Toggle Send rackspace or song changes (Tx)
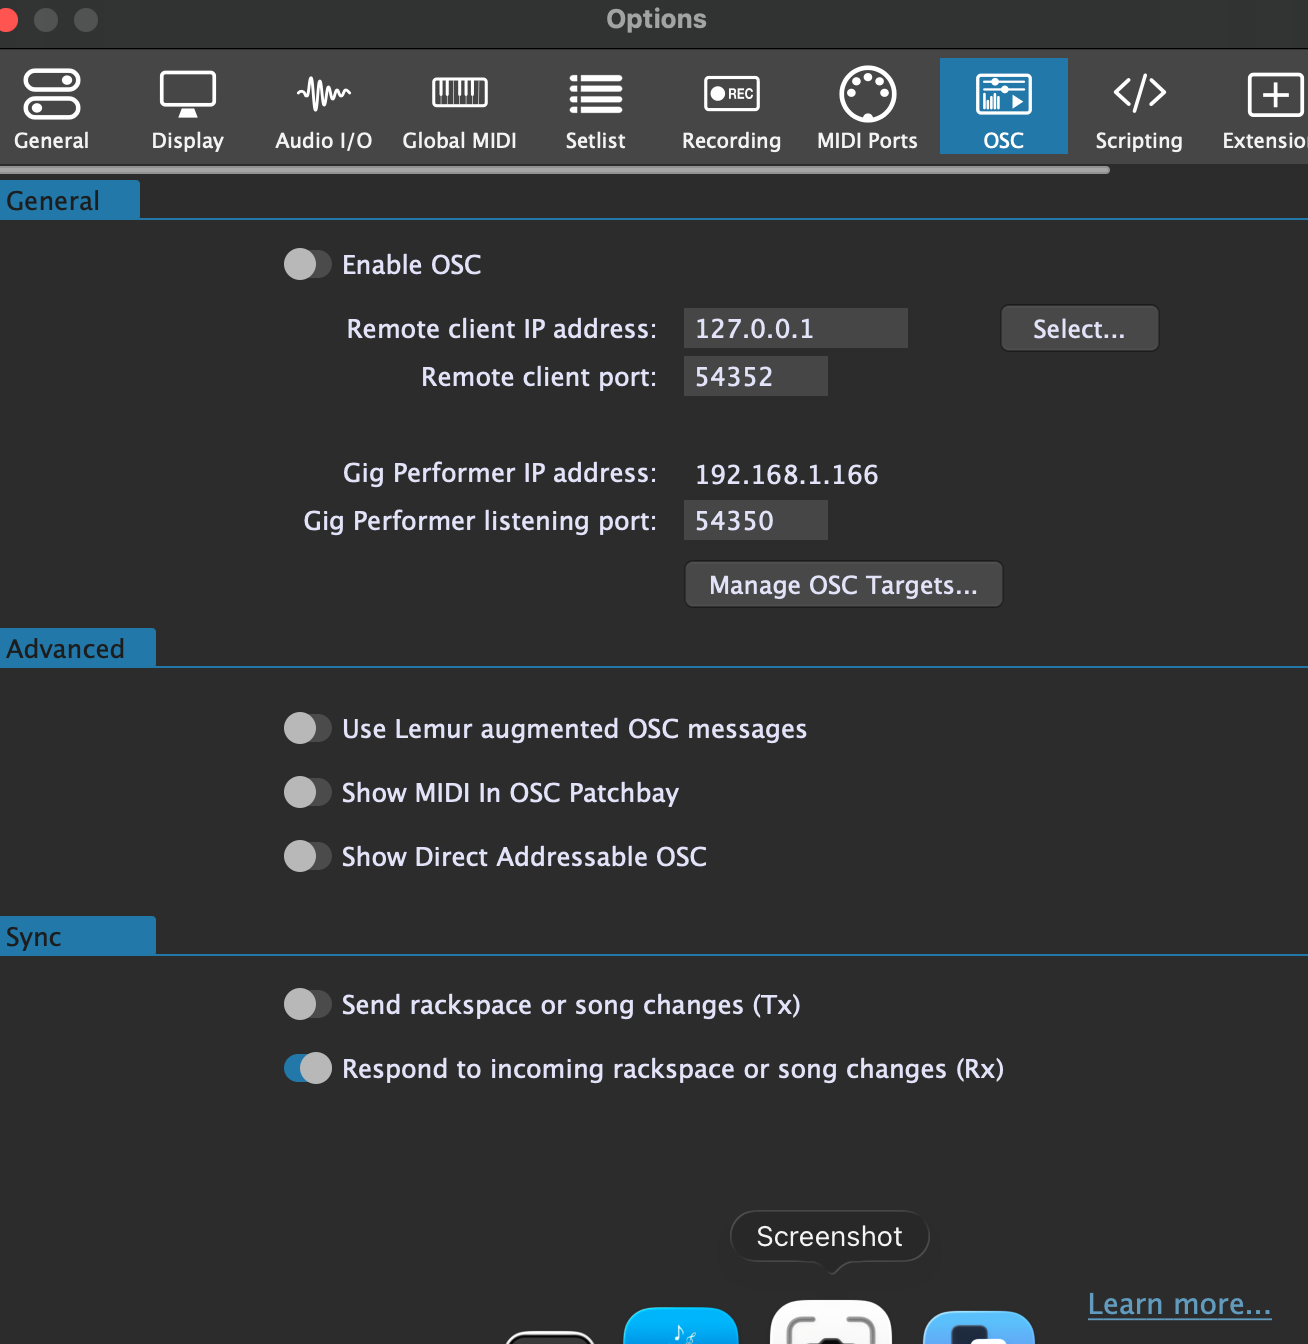This screenshot has height=1344, width=1308. click(x=307, y=1005)
